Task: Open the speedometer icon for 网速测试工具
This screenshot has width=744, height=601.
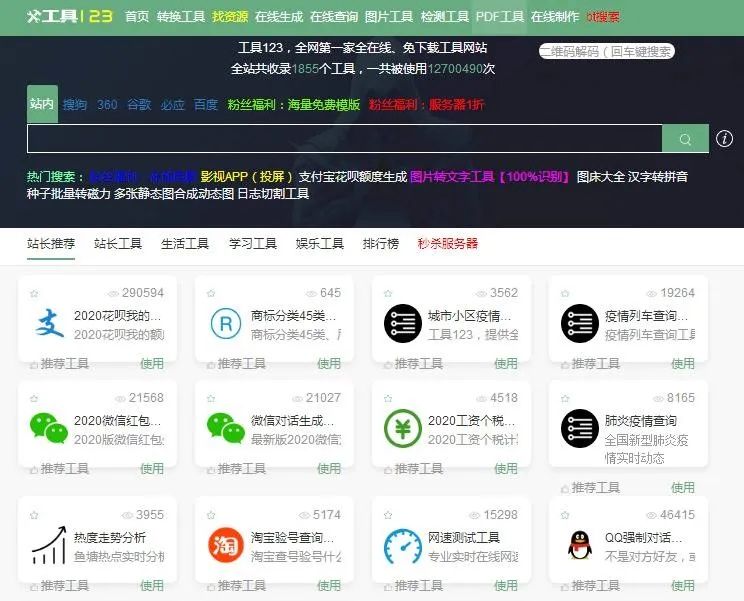Action: 403,546
